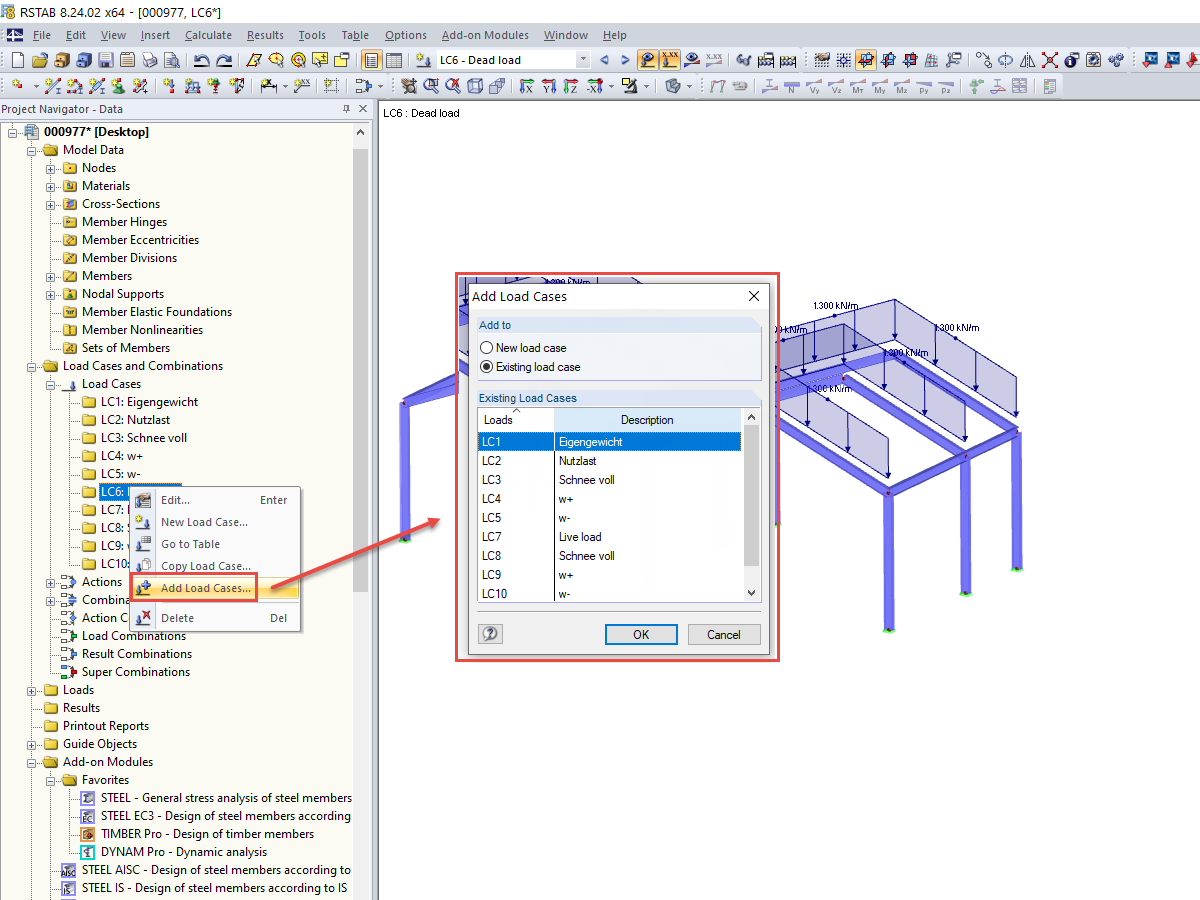Click help icon in Add Load Cases dialog

[490, 634]
